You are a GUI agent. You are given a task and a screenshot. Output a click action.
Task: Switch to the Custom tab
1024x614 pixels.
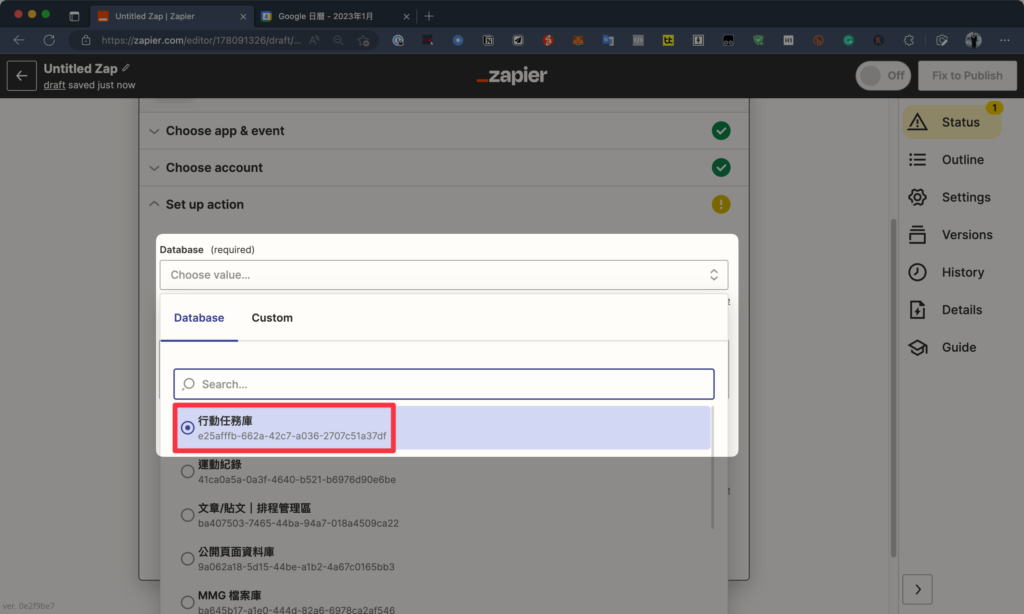pos(272,318)
